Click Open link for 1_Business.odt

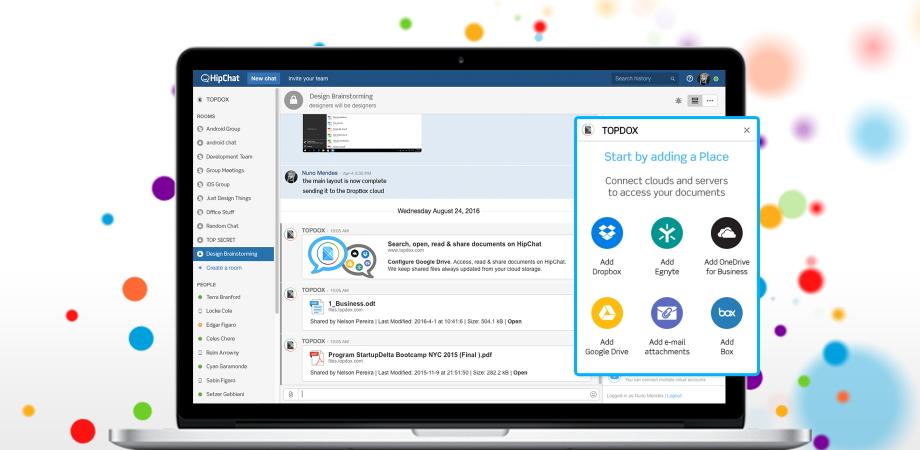click(515, 322)
